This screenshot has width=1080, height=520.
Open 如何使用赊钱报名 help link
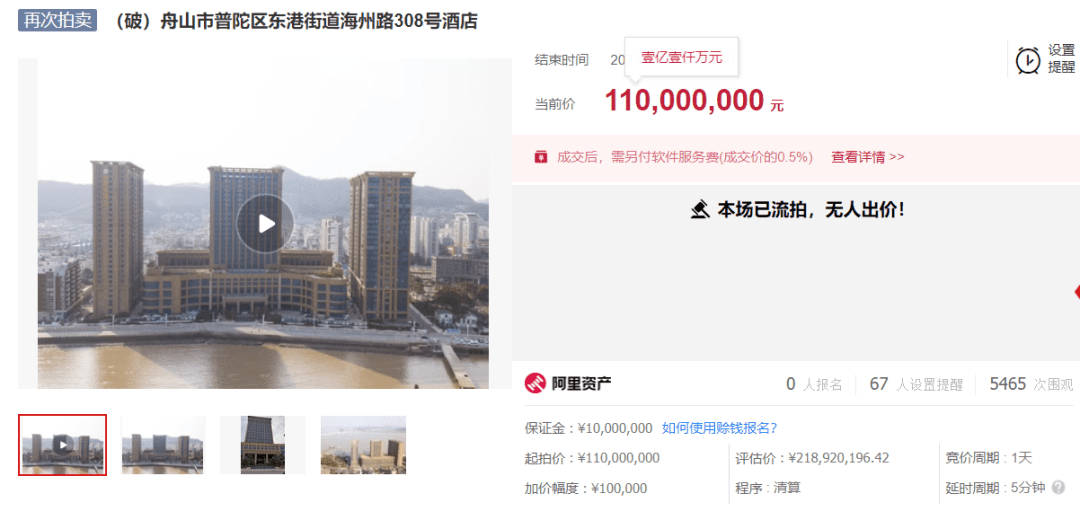(x=719, y=428)
